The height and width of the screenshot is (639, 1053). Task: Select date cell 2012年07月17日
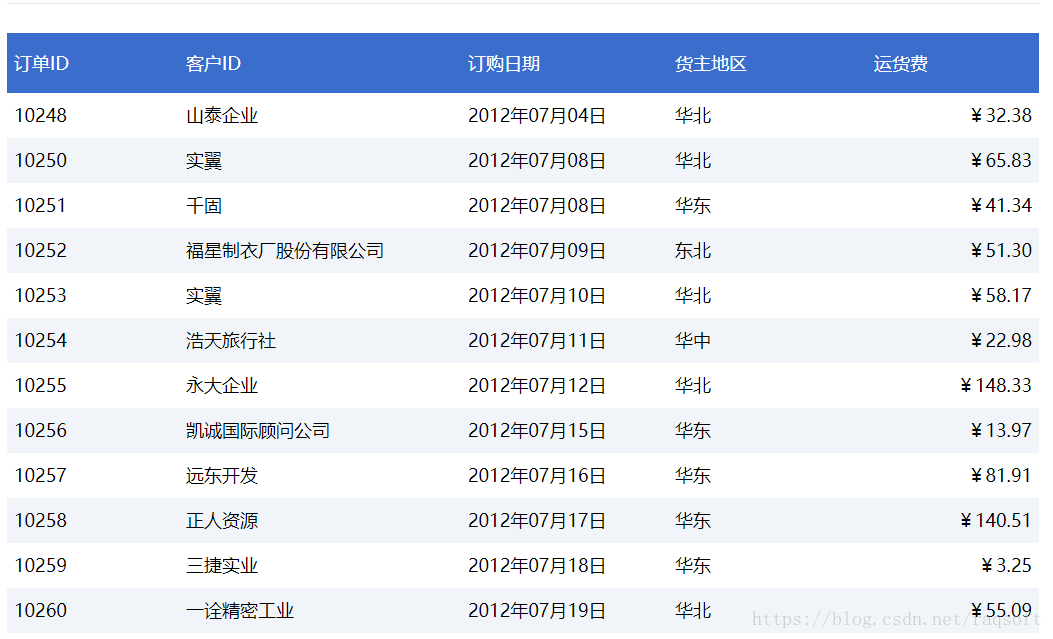[x=537, y=520]
